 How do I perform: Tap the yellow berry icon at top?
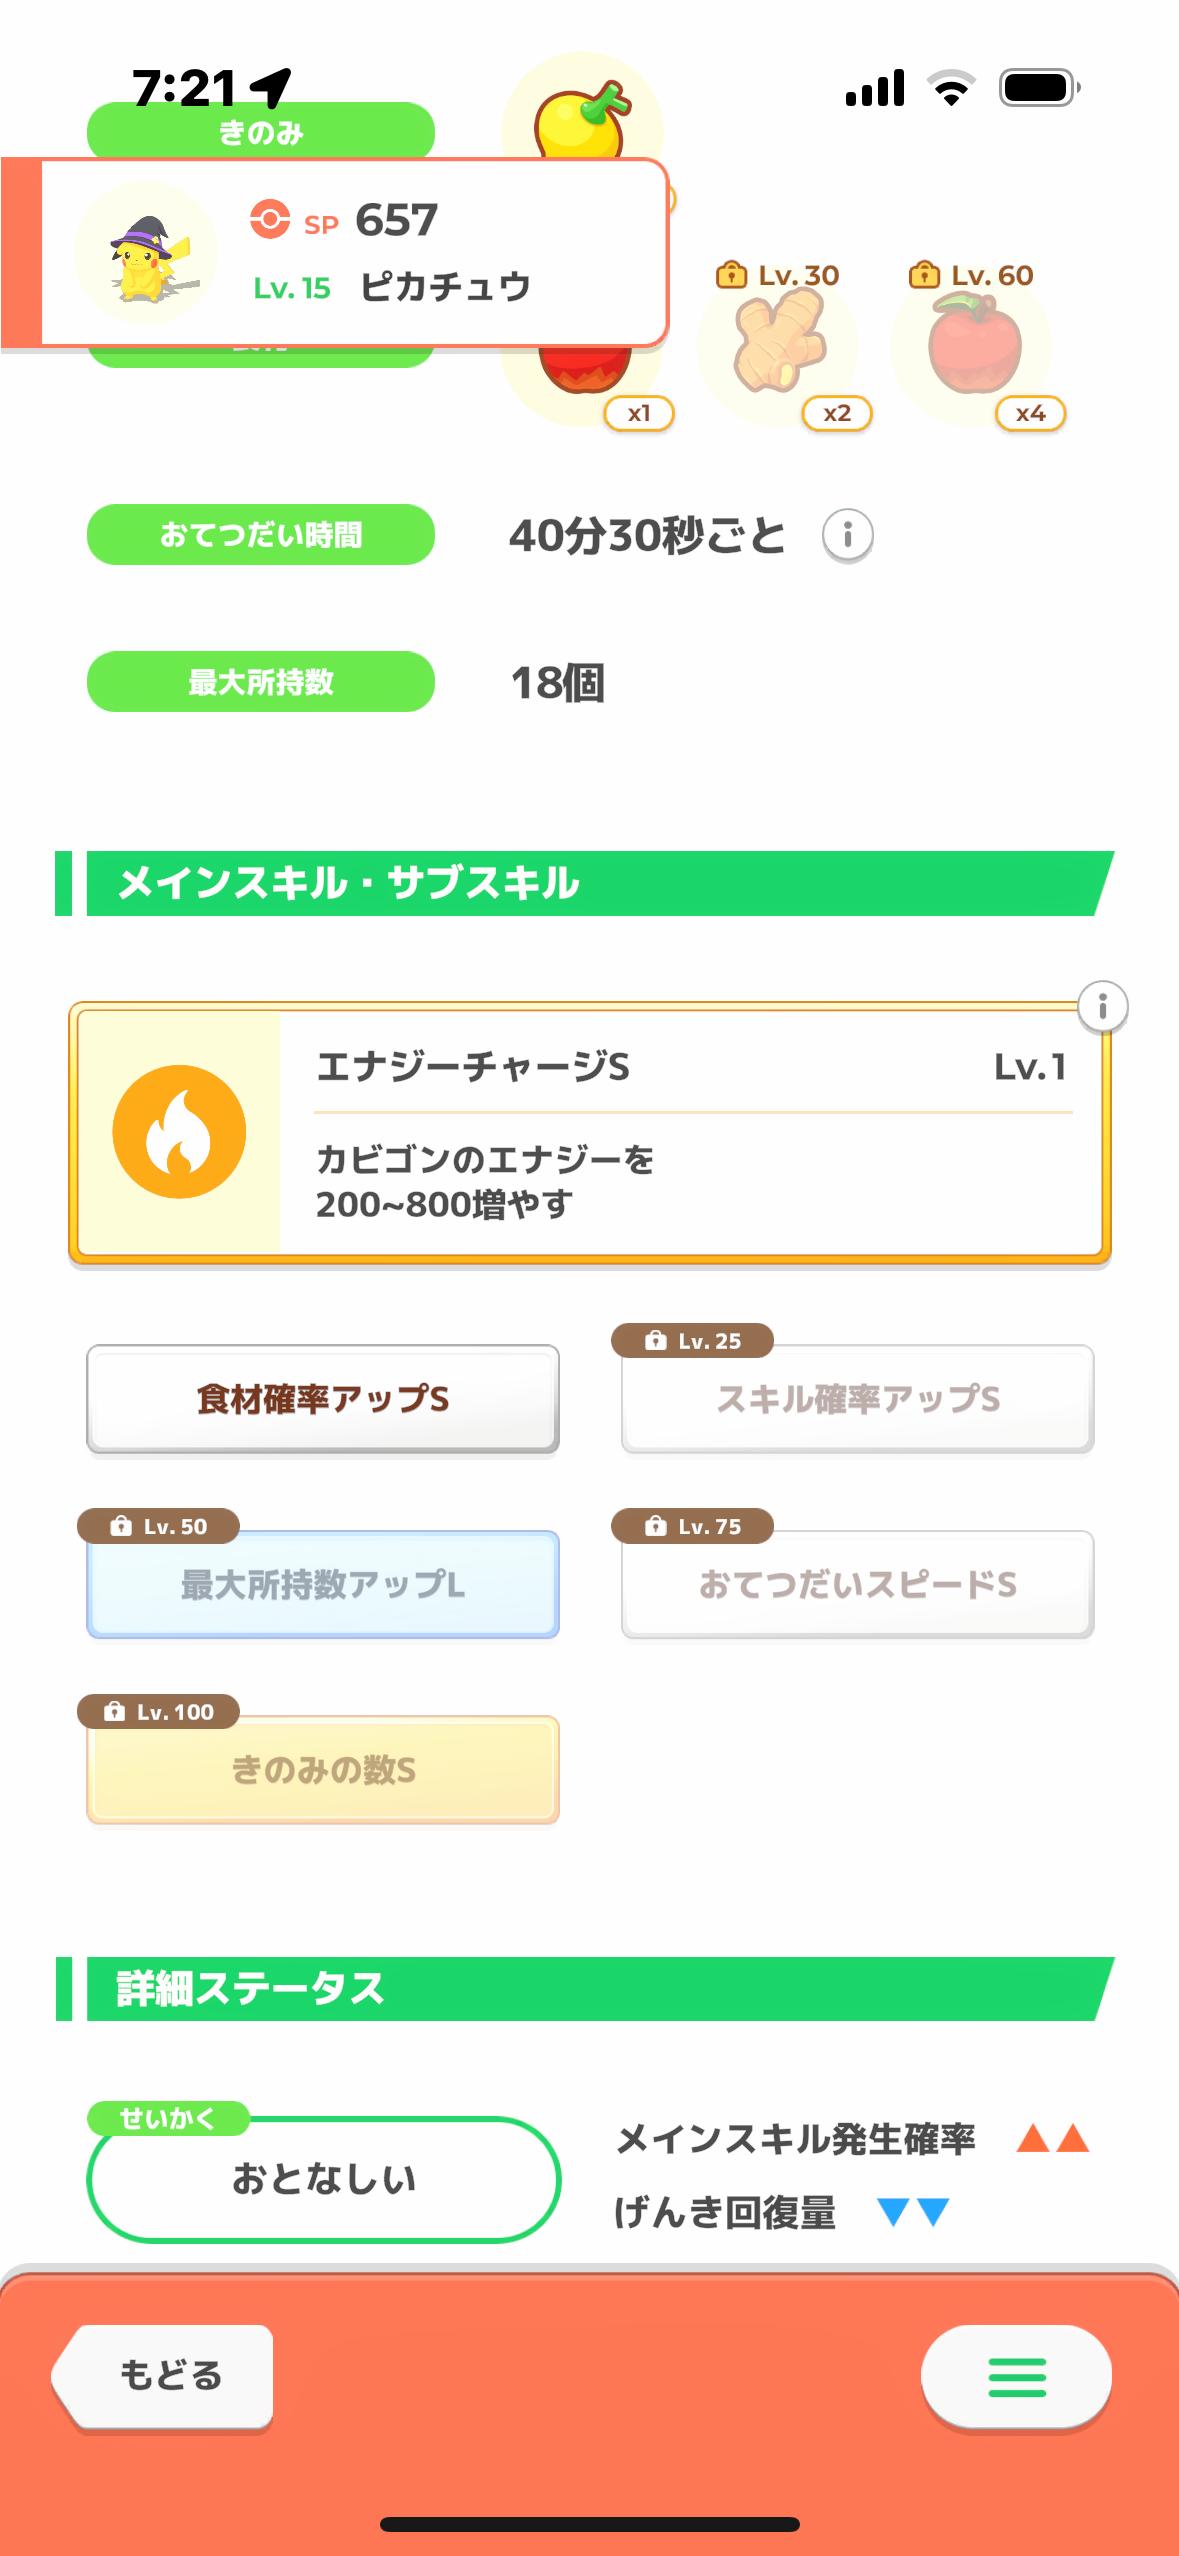point(582,118)
